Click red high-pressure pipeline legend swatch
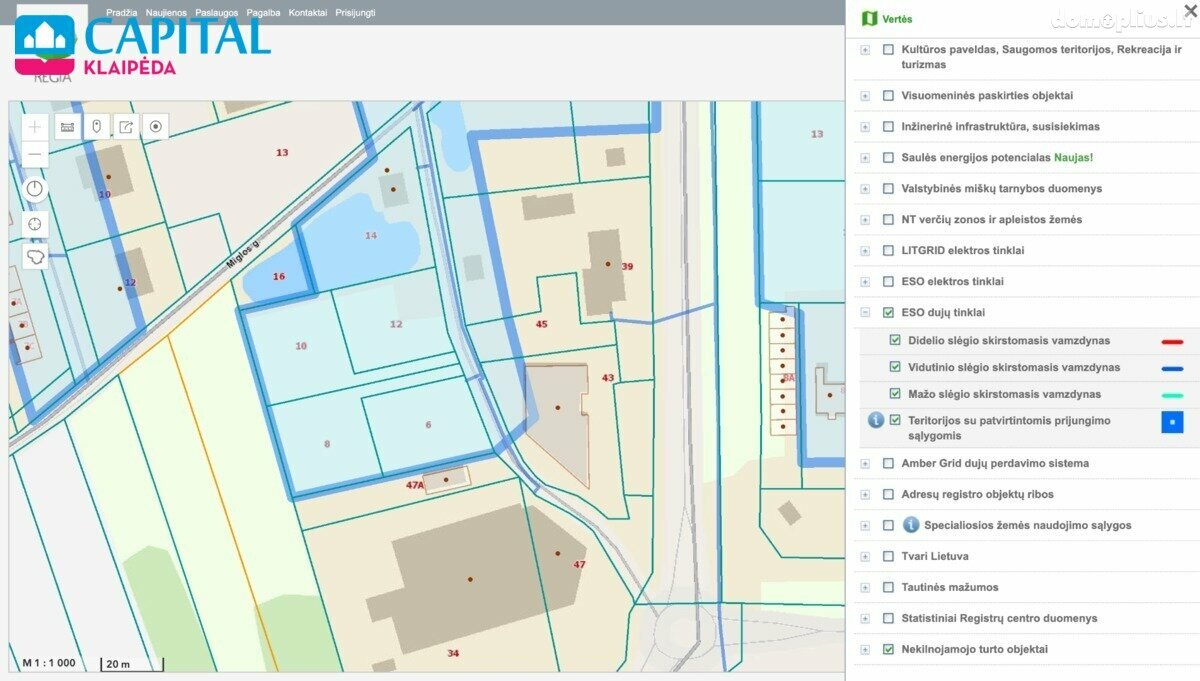1200x681 pixels. point(1172,342)
